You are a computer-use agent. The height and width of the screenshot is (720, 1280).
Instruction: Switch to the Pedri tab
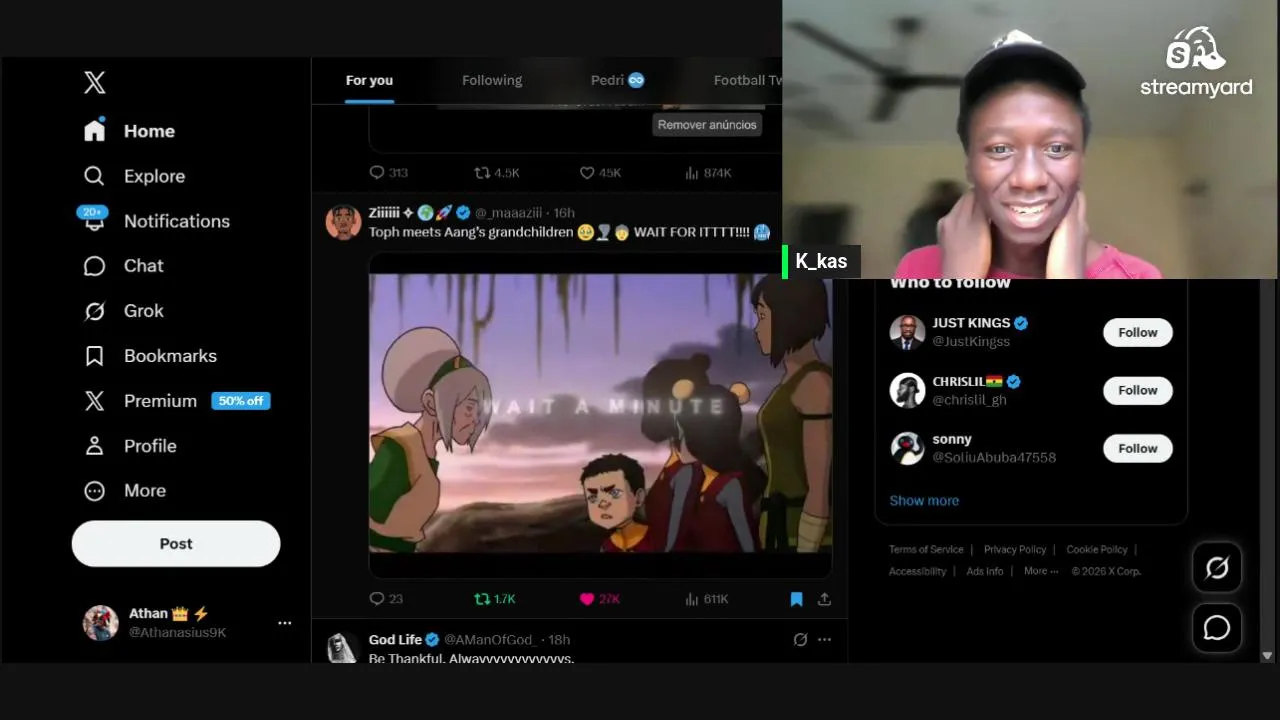pos(618,80)
